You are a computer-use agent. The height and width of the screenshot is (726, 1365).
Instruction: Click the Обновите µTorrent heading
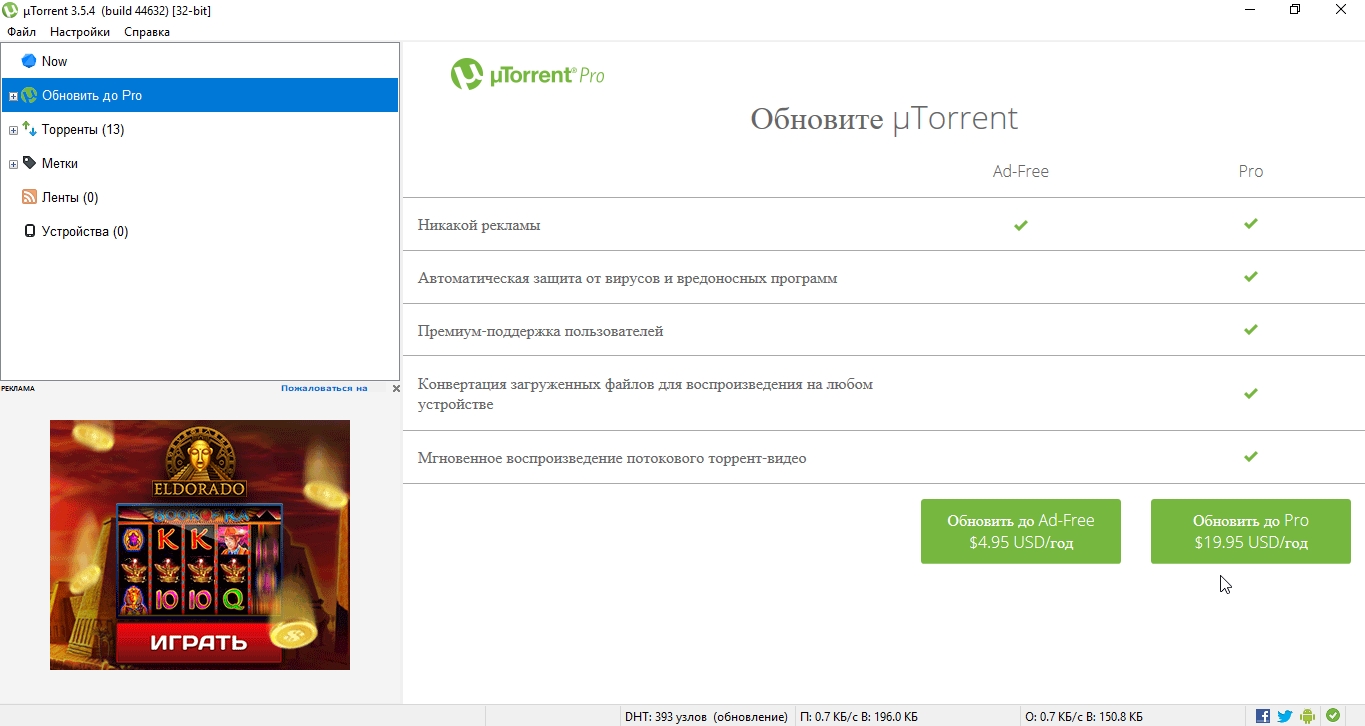884,119
